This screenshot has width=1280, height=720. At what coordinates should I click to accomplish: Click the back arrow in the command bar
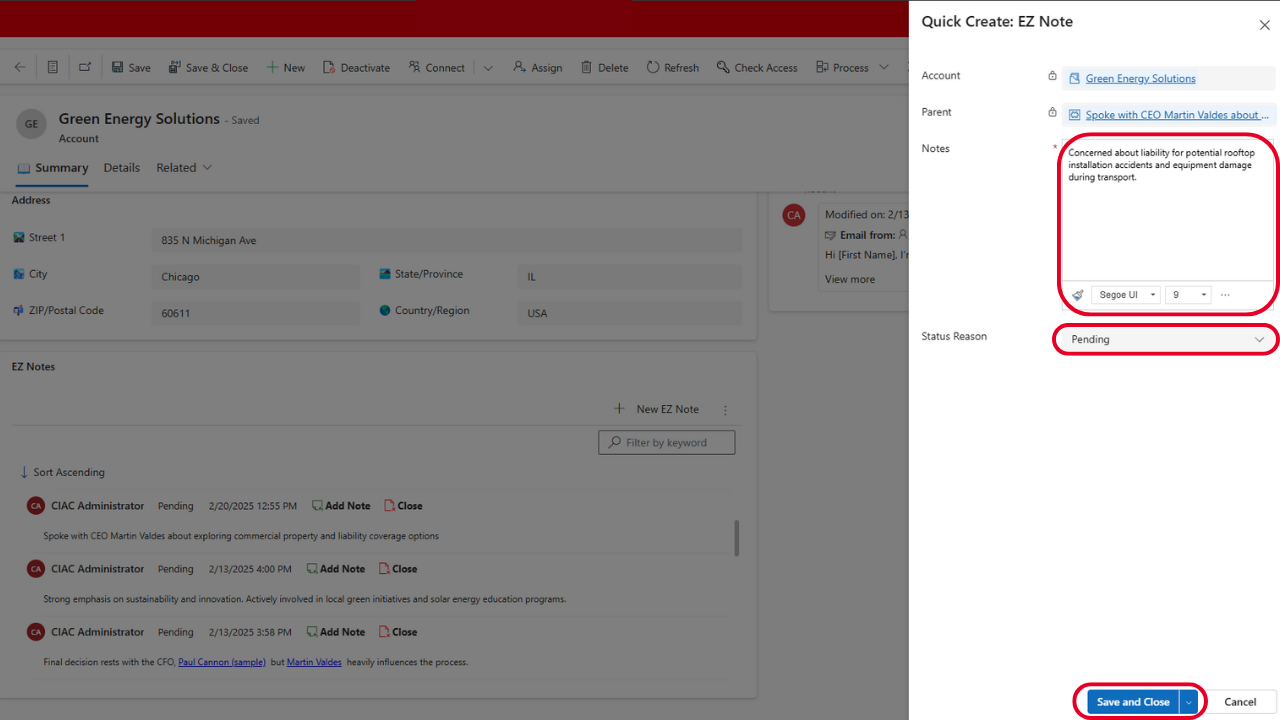20,67
